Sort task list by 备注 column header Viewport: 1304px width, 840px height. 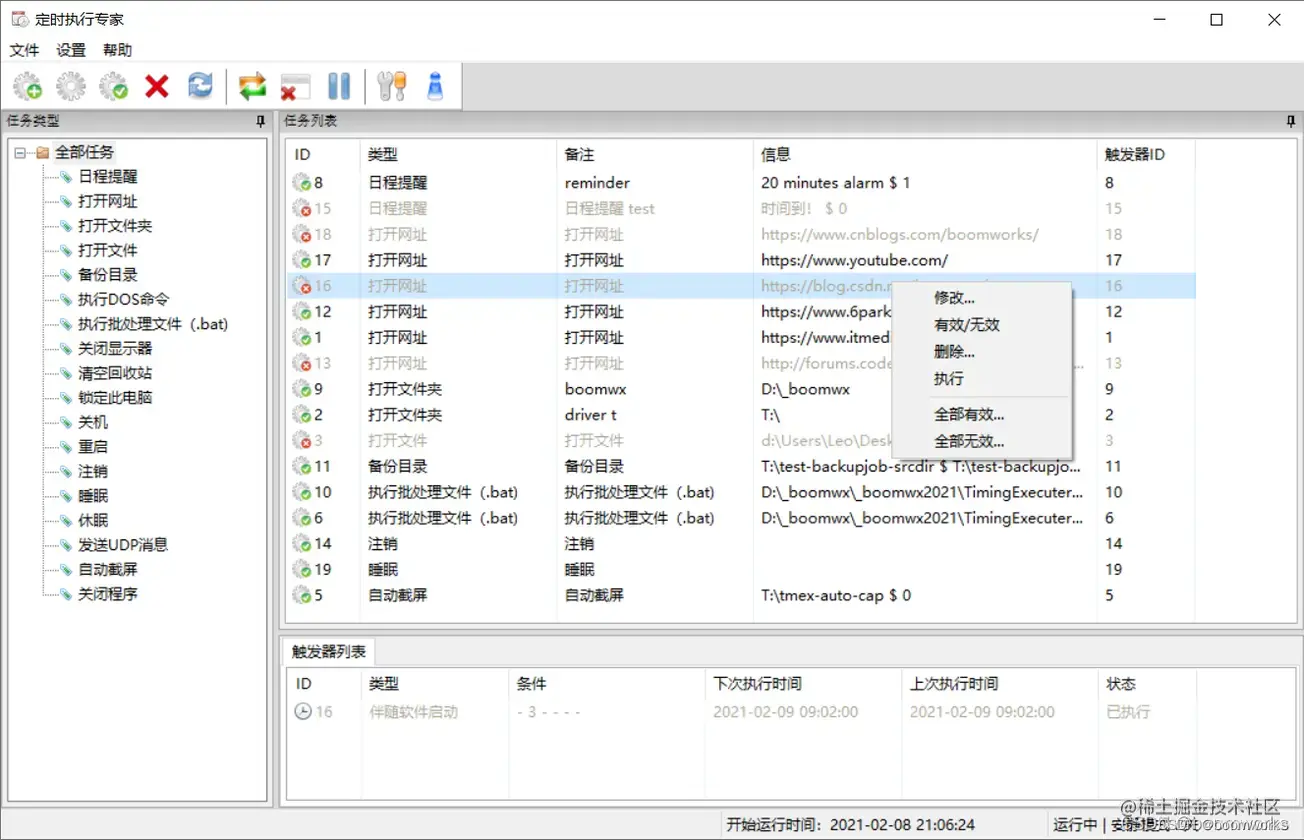pyautogui.click(x=654, y=155)
